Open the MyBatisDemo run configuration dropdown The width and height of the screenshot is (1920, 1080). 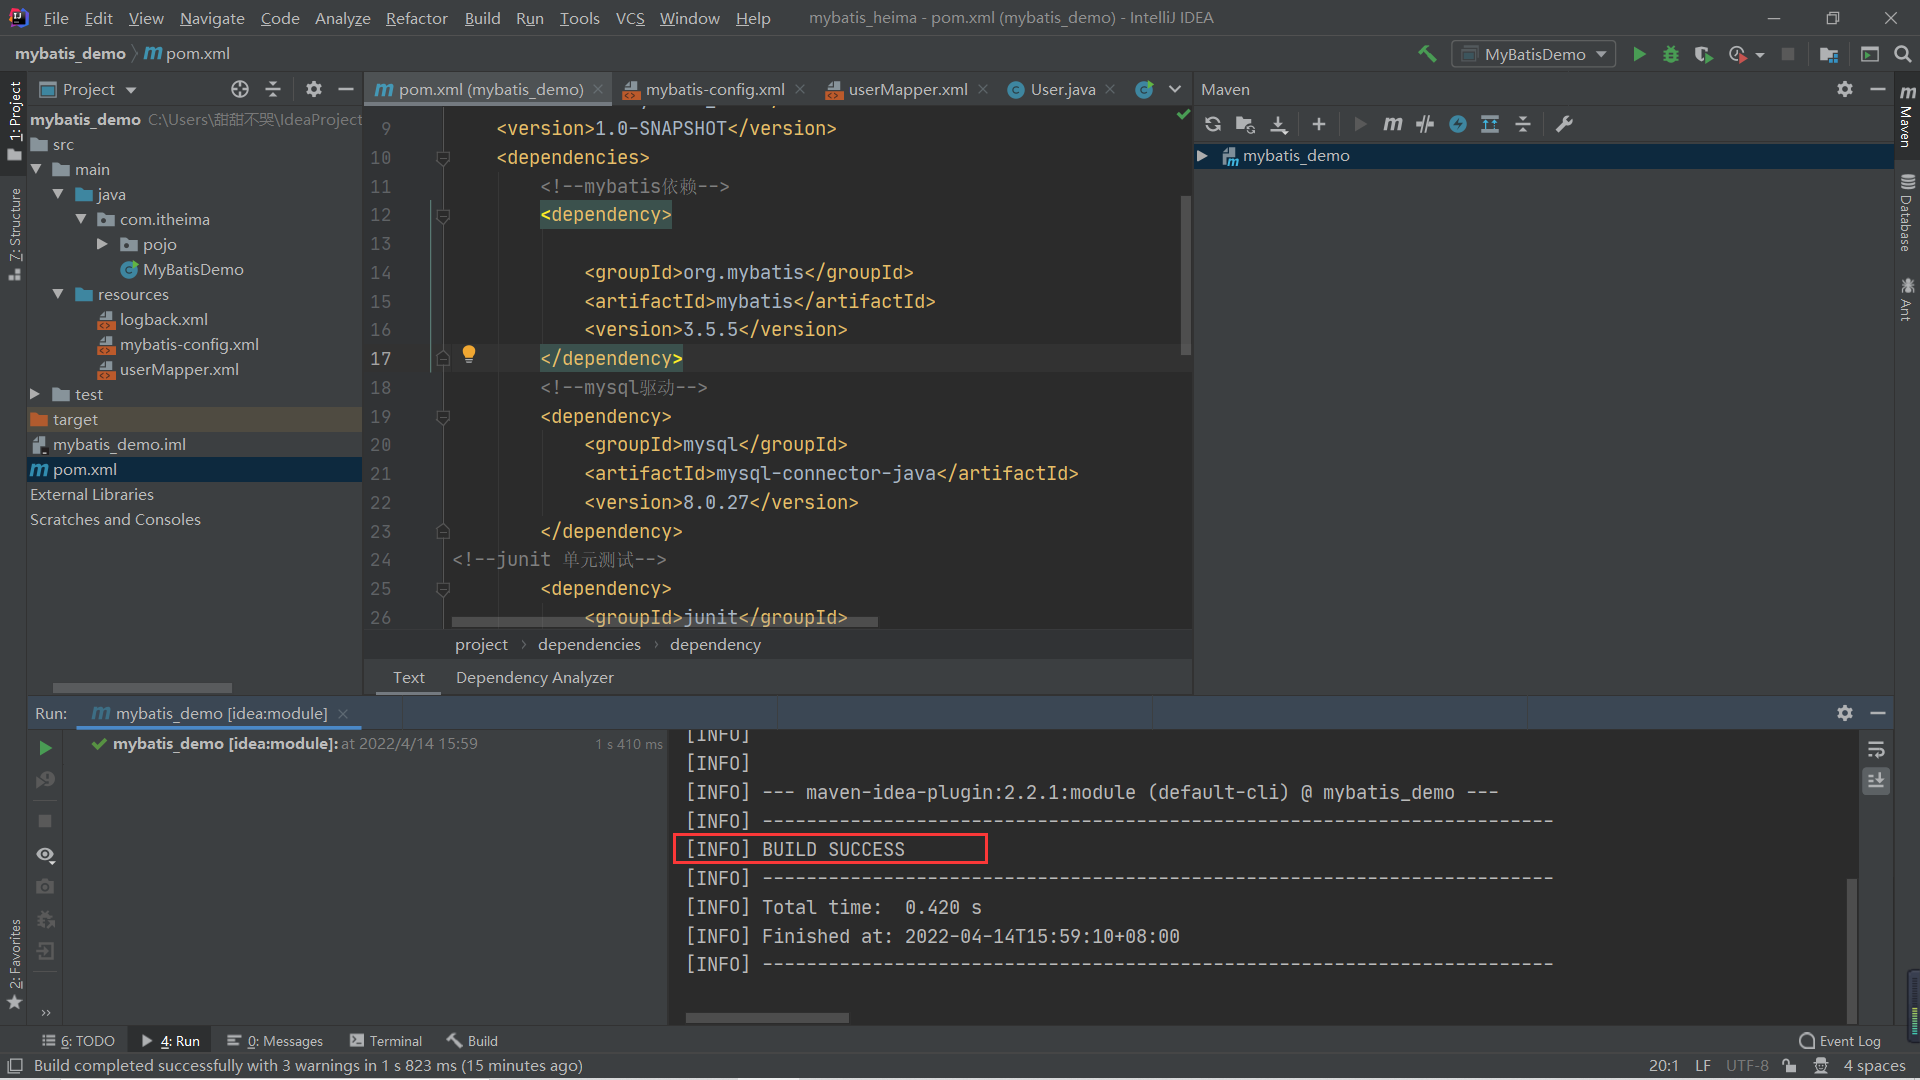click(1602, 53)
